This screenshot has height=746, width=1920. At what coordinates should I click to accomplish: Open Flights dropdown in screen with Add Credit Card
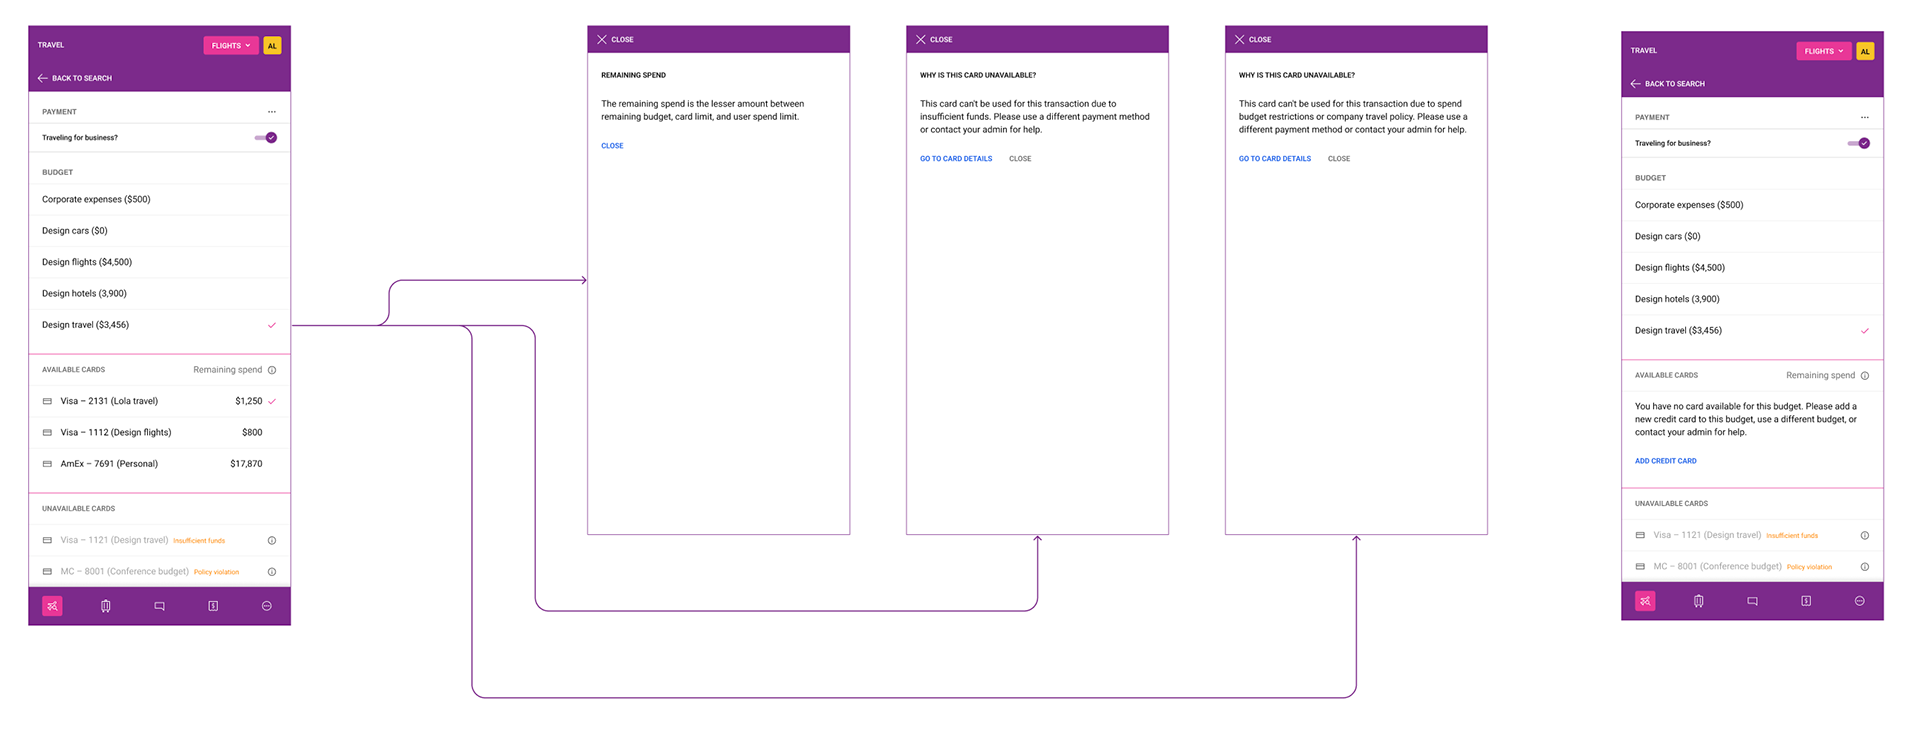(1824, 51)
